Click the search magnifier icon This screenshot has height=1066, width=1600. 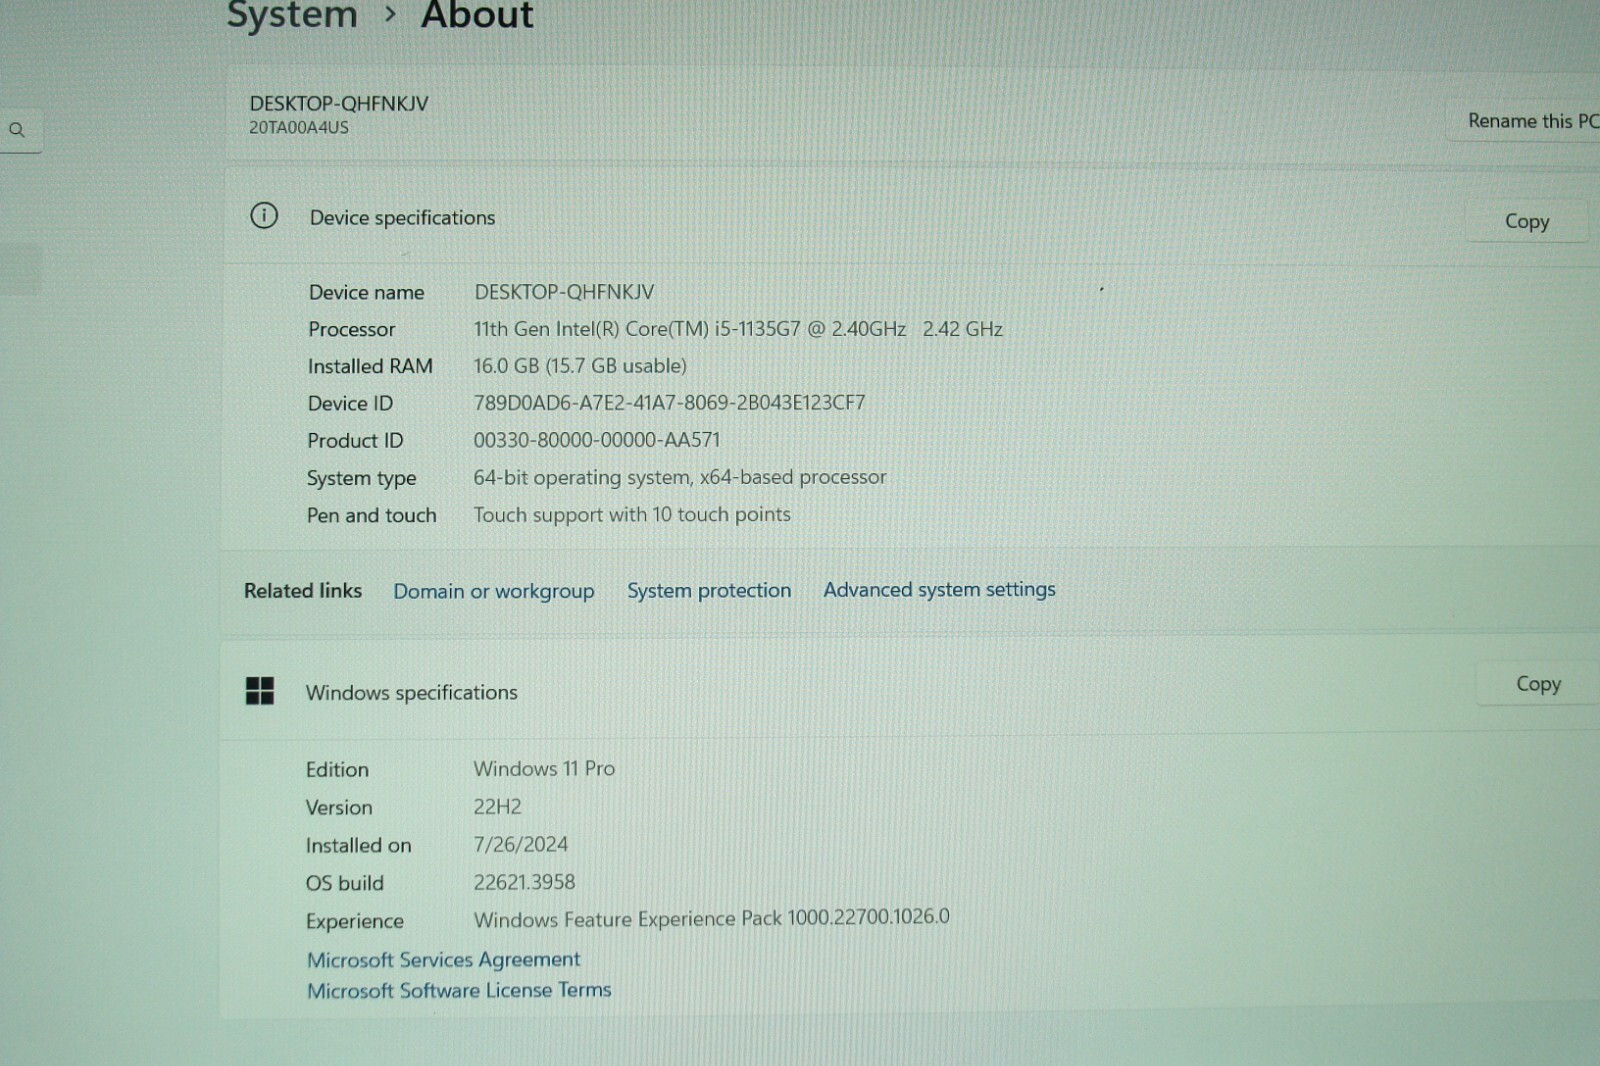[x=17, y=130]
